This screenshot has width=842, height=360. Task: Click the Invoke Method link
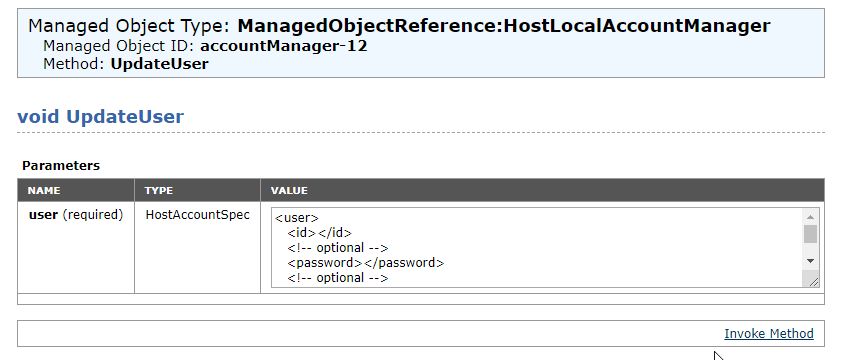point(768,334)
